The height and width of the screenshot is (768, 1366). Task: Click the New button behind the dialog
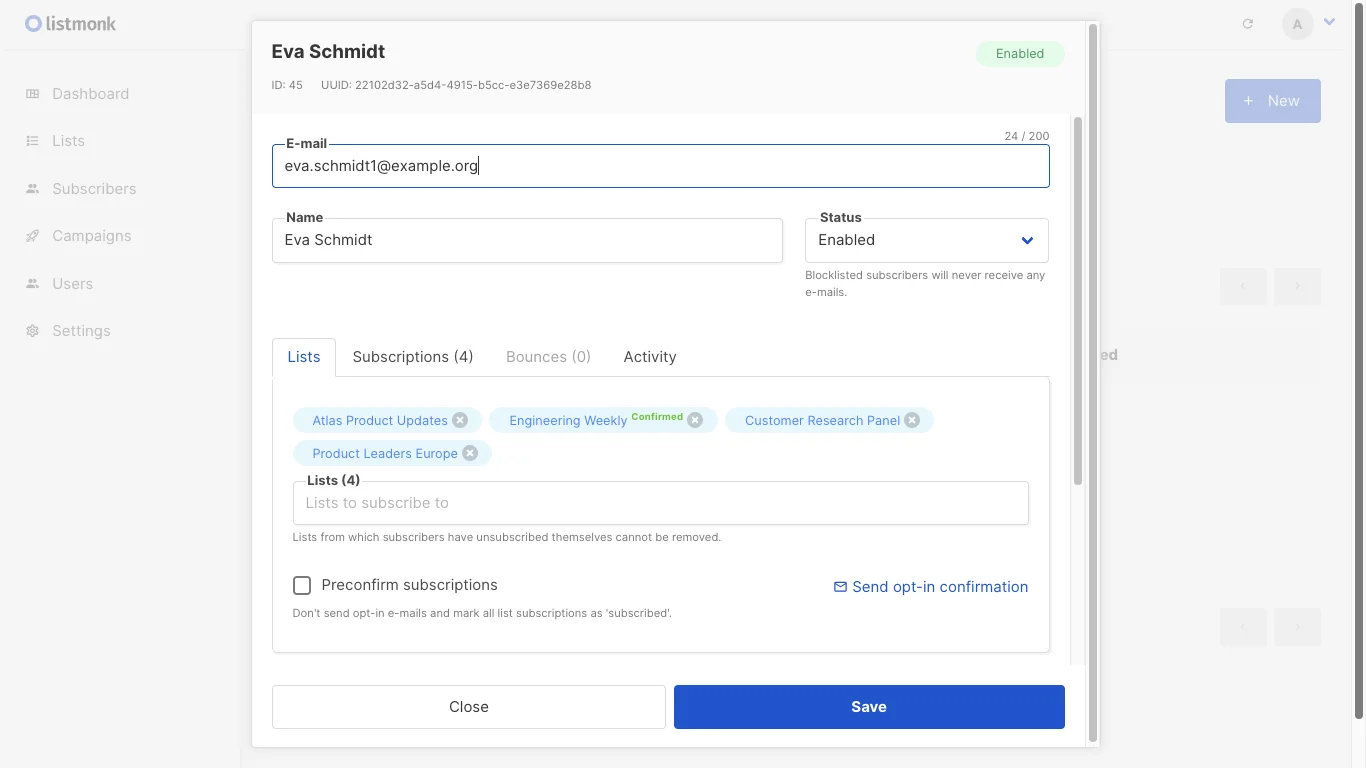coord(1273,101)
